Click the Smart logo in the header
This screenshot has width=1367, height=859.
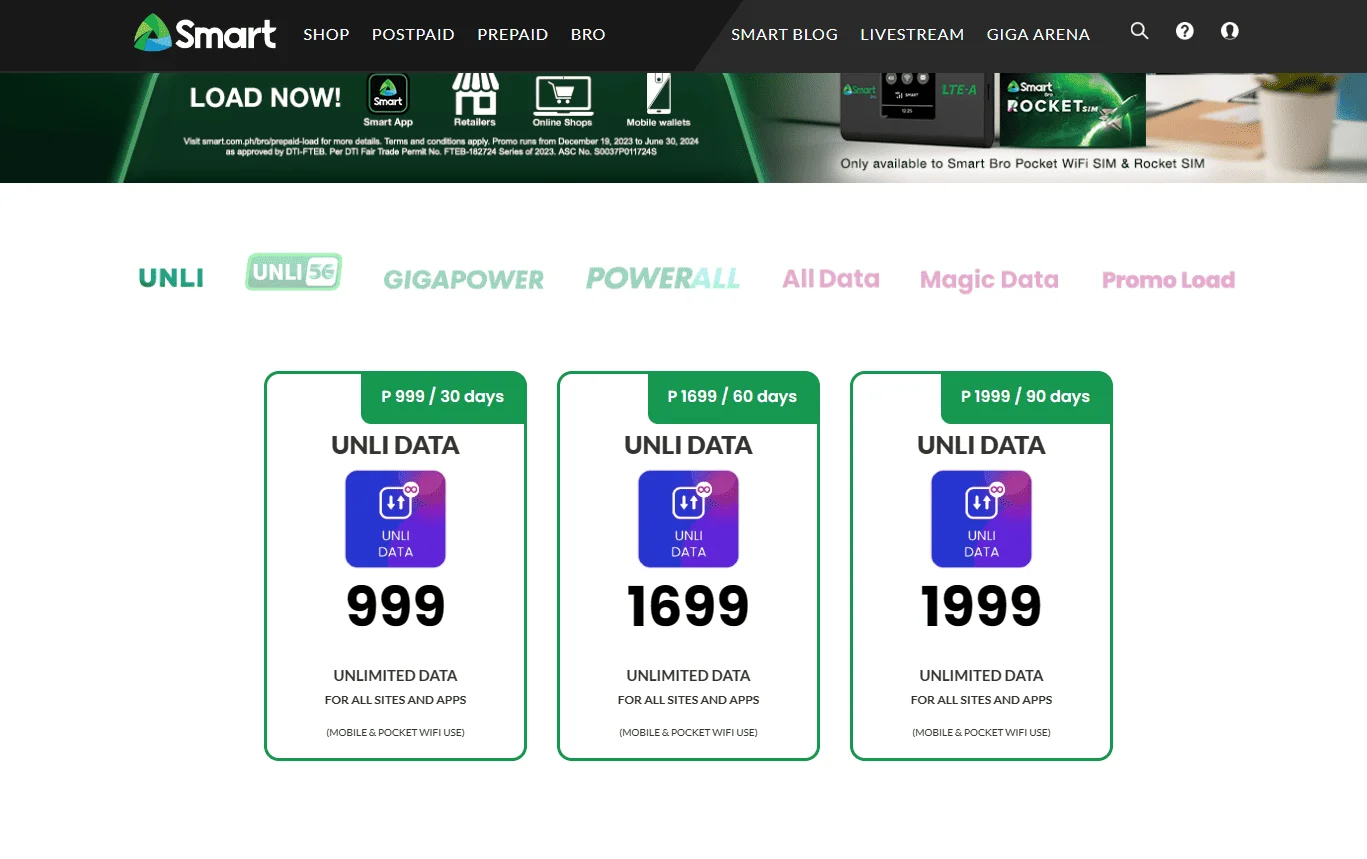205,33
